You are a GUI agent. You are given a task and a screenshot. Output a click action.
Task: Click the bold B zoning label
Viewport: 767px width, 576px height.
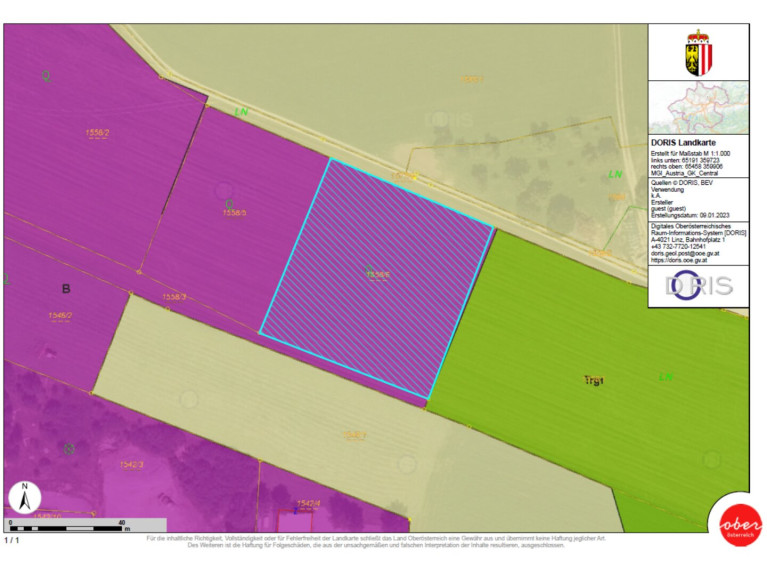click(x=66, y=290)
